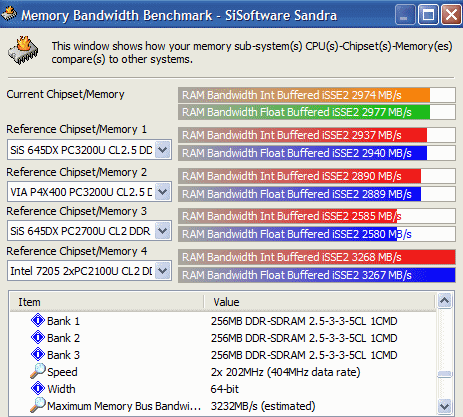Click the orange Int Buffered 2974 MB/s bar
Screen dimensions: 463x417
point(304,95)
